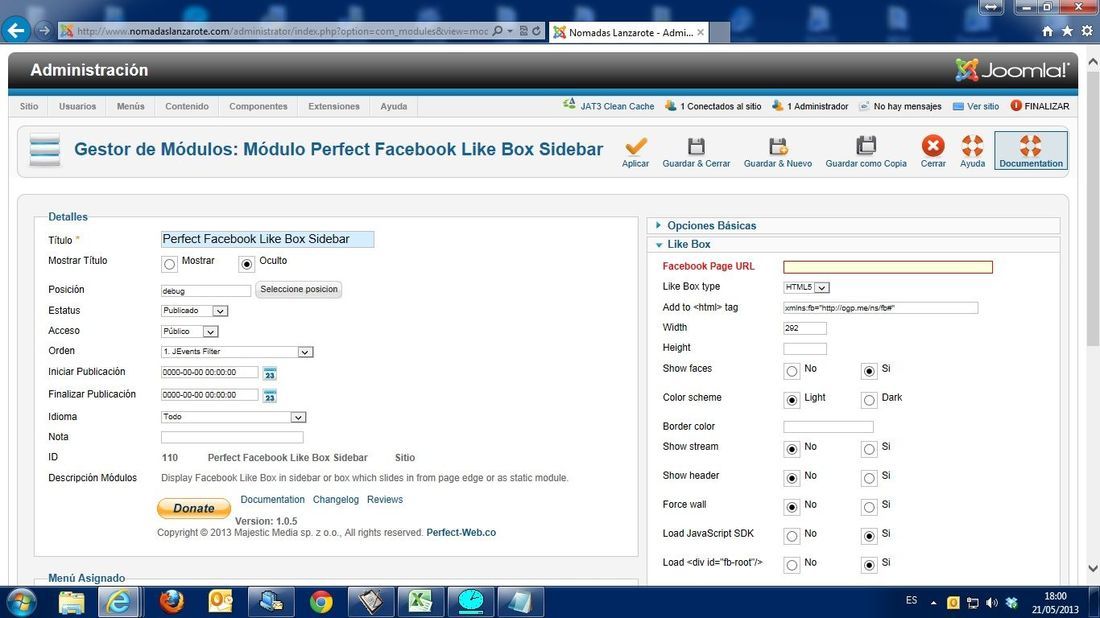The height and width of the screenshot is (618, 1100).
Task: Click the Guardar como Copia icon
Action: (866, 146)
